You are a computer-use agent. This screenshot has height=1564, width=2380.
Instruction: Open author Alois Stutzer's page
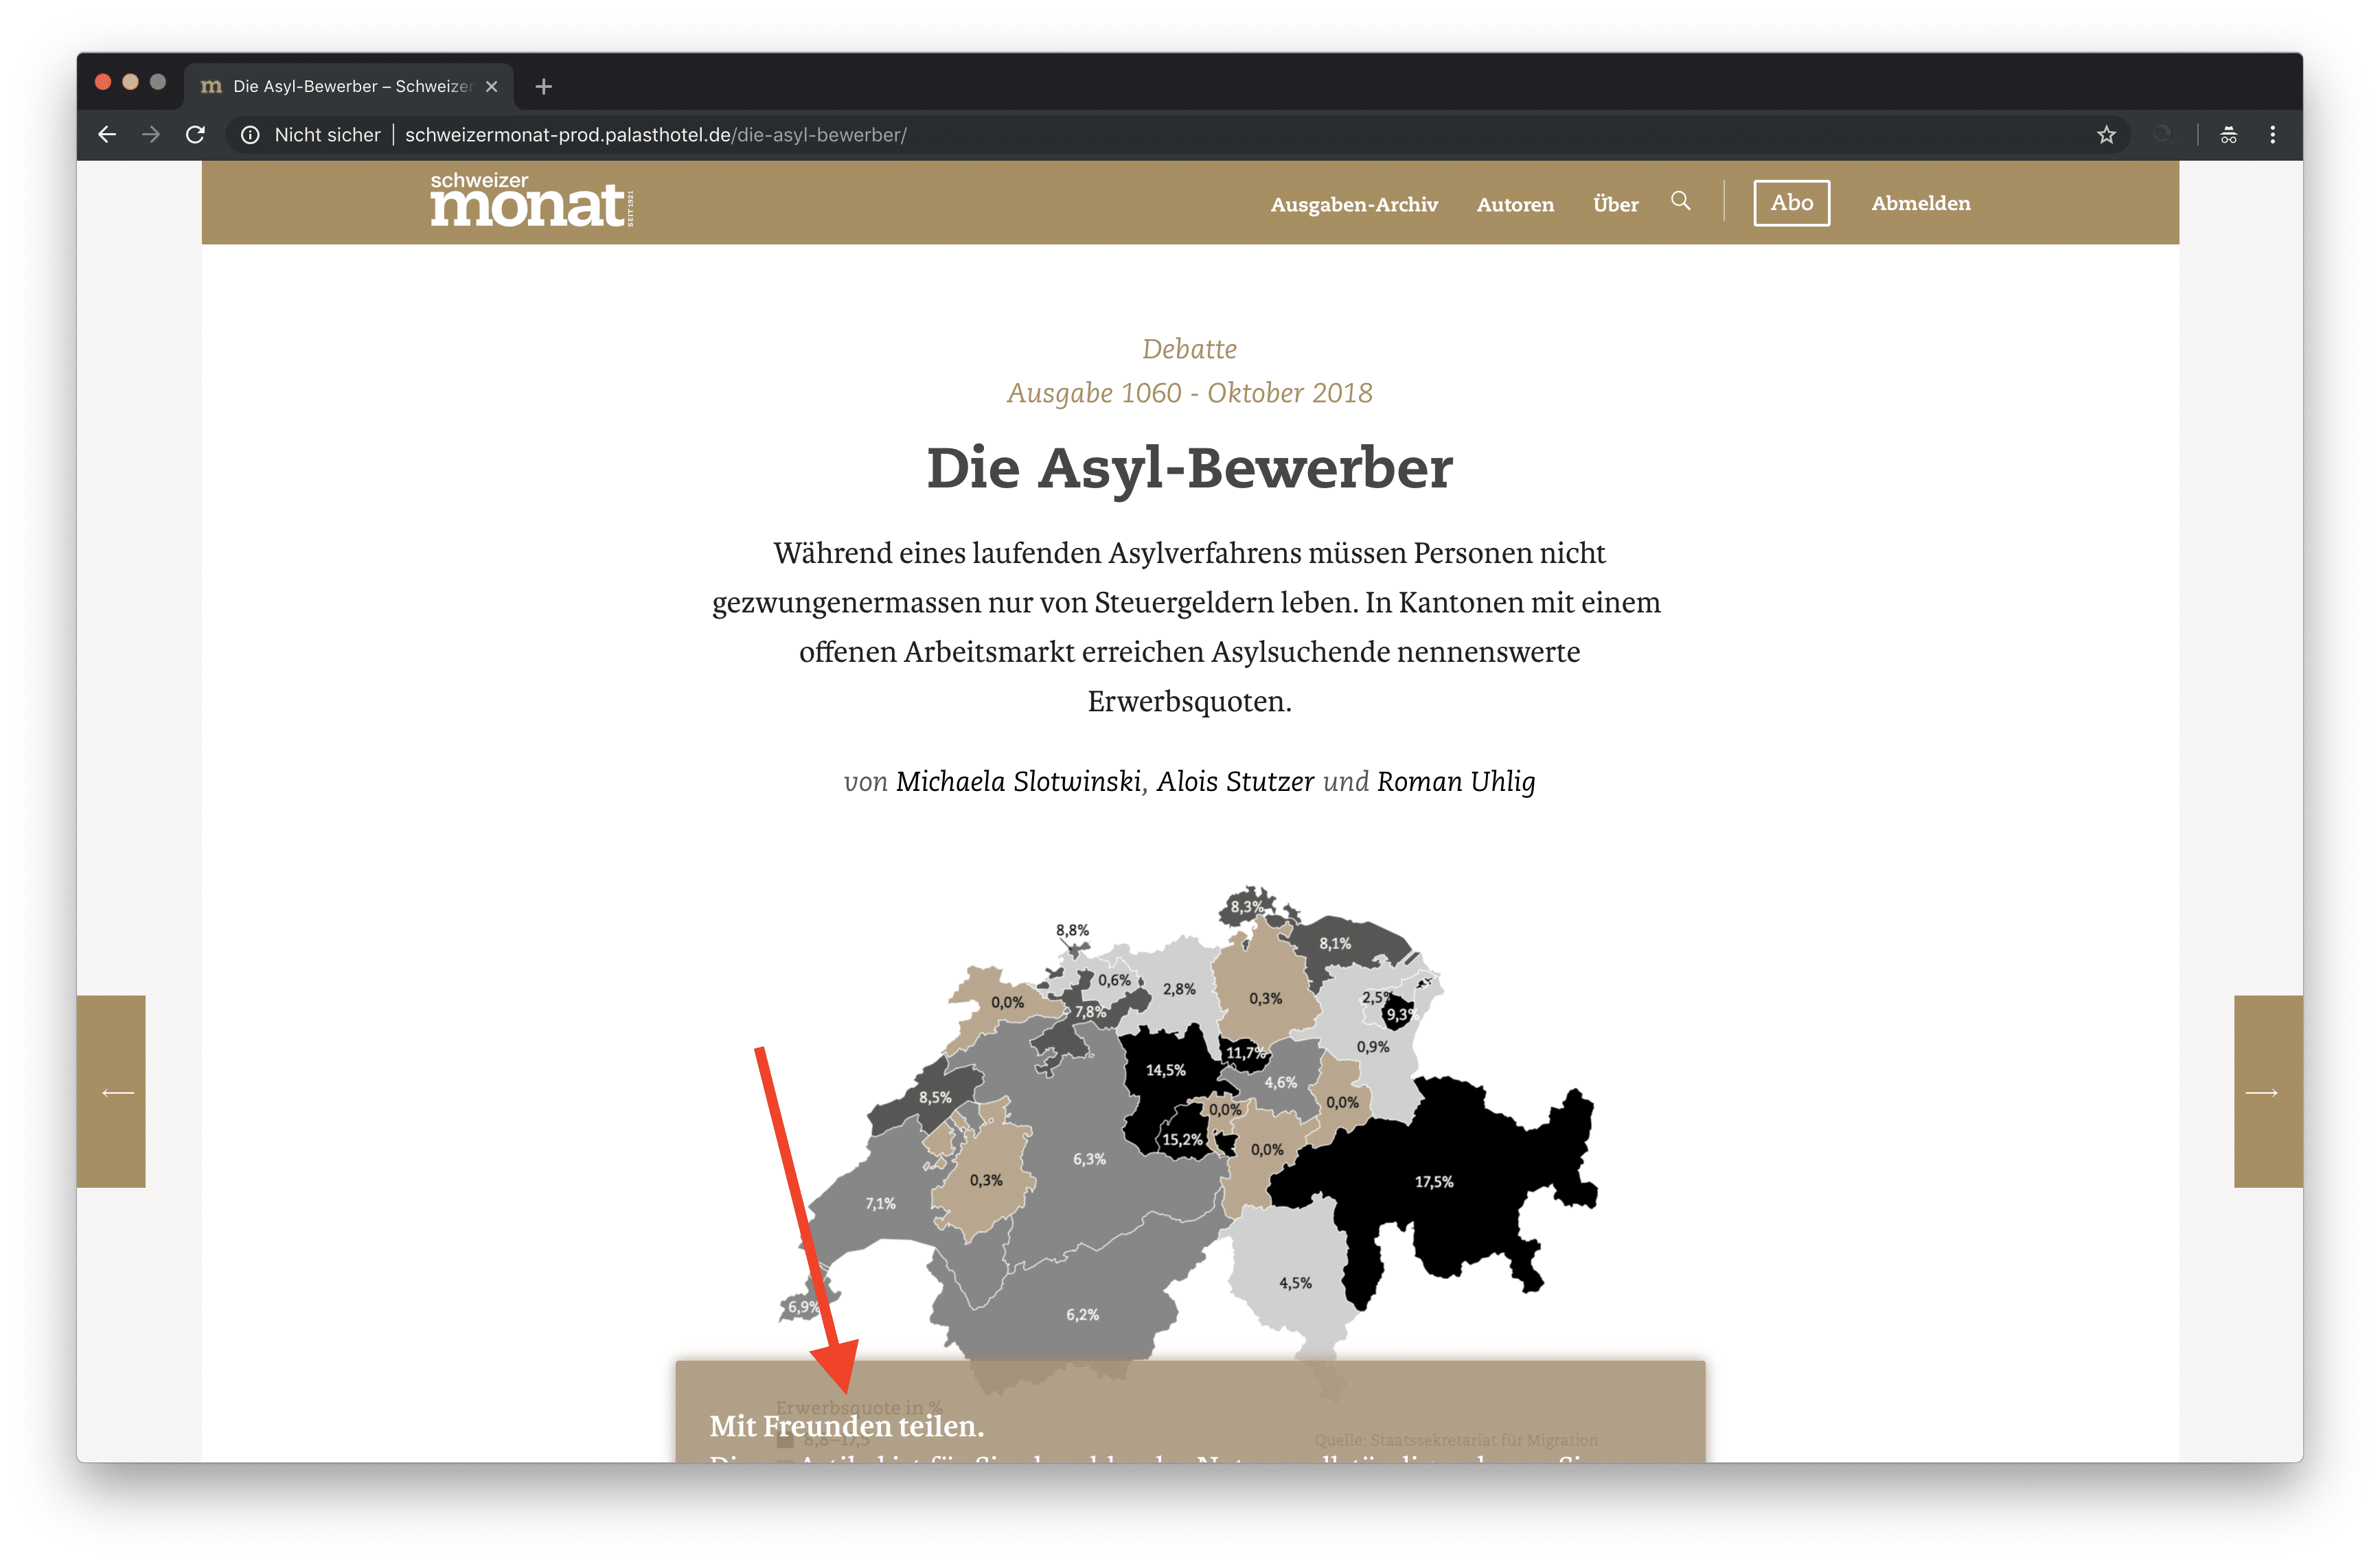click(1235, 781)
